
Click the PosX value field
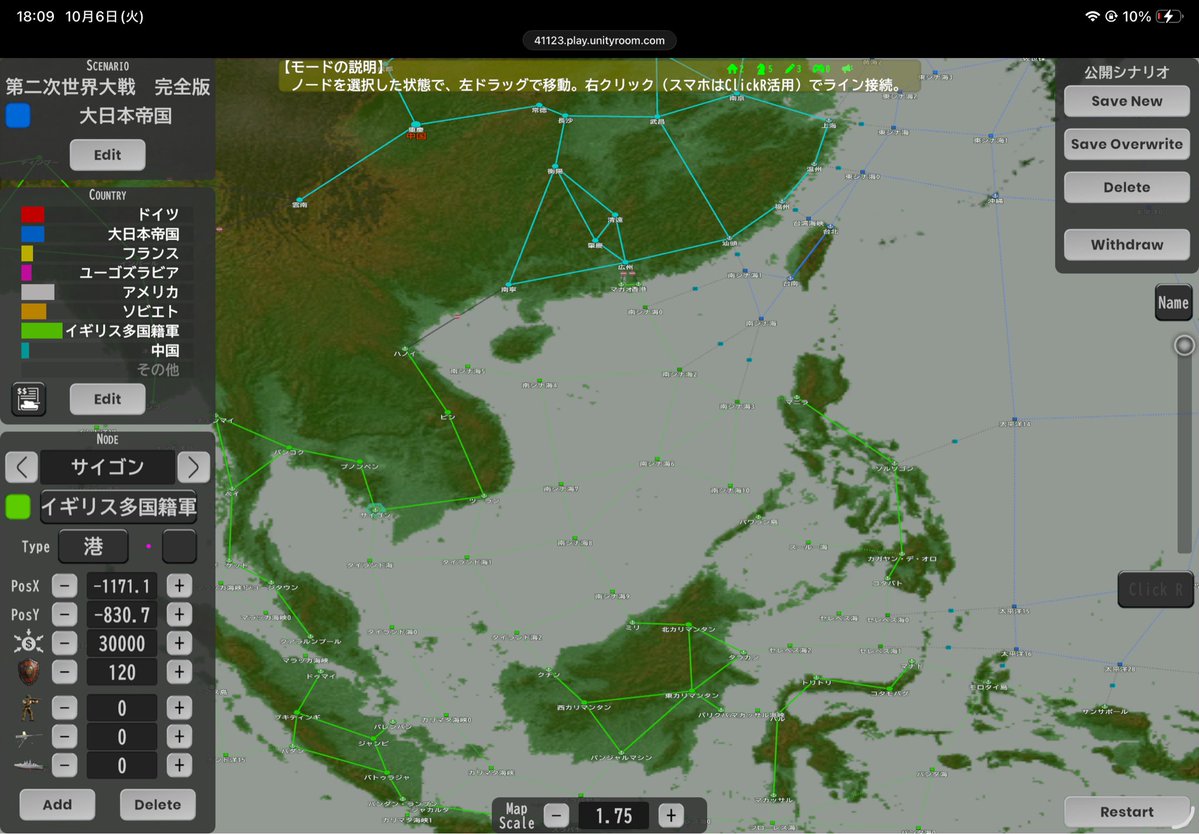coord(122,586)
